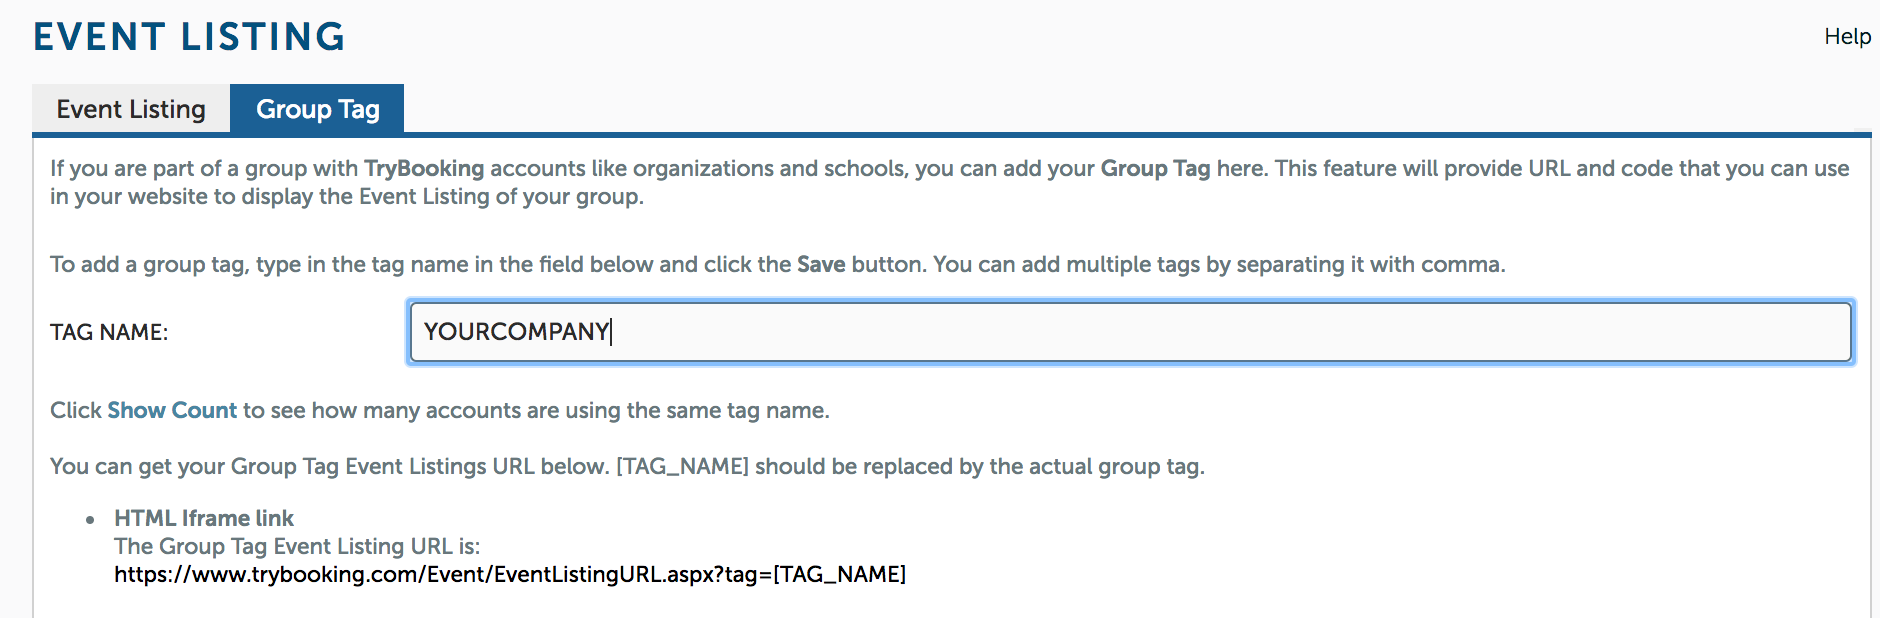
Task: Open the Help link
Action: click(x=1847, y=37)
